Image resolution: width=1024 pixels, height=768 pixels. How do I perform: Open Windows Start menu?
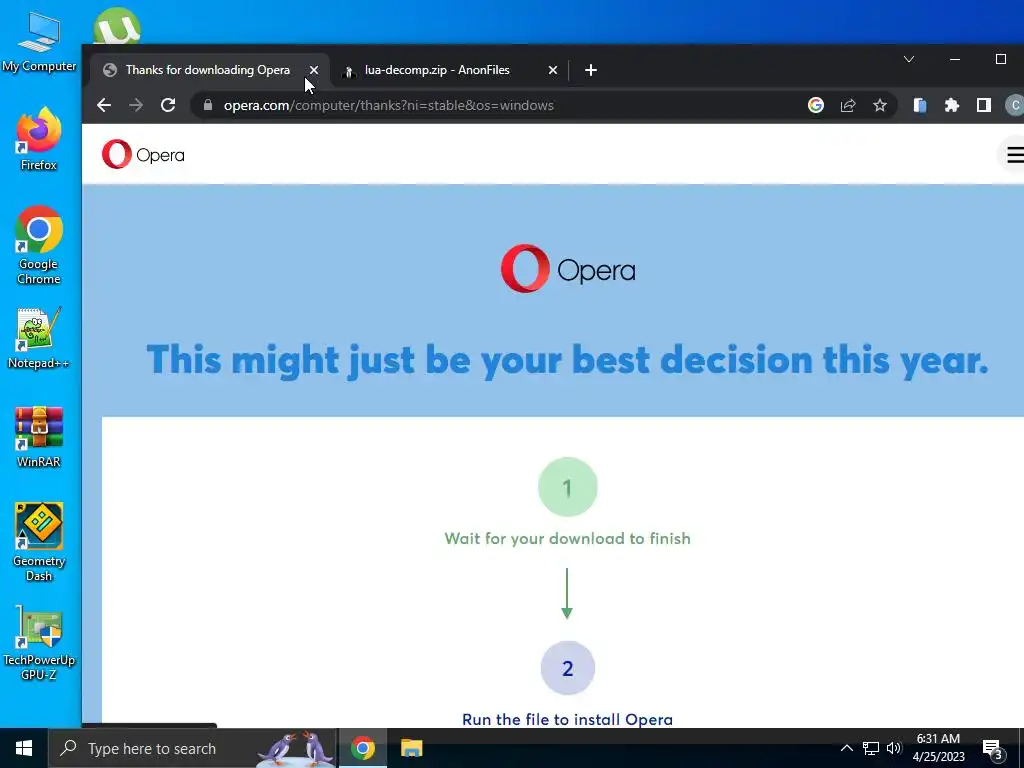coord(24,748)
